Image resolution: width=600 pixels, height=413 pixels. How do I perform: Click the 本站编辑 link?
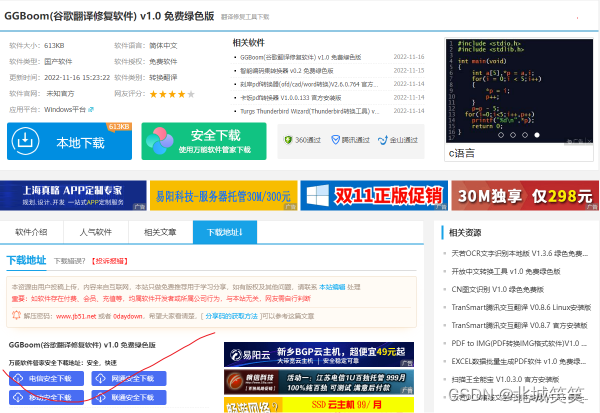(x=332, y=287)
